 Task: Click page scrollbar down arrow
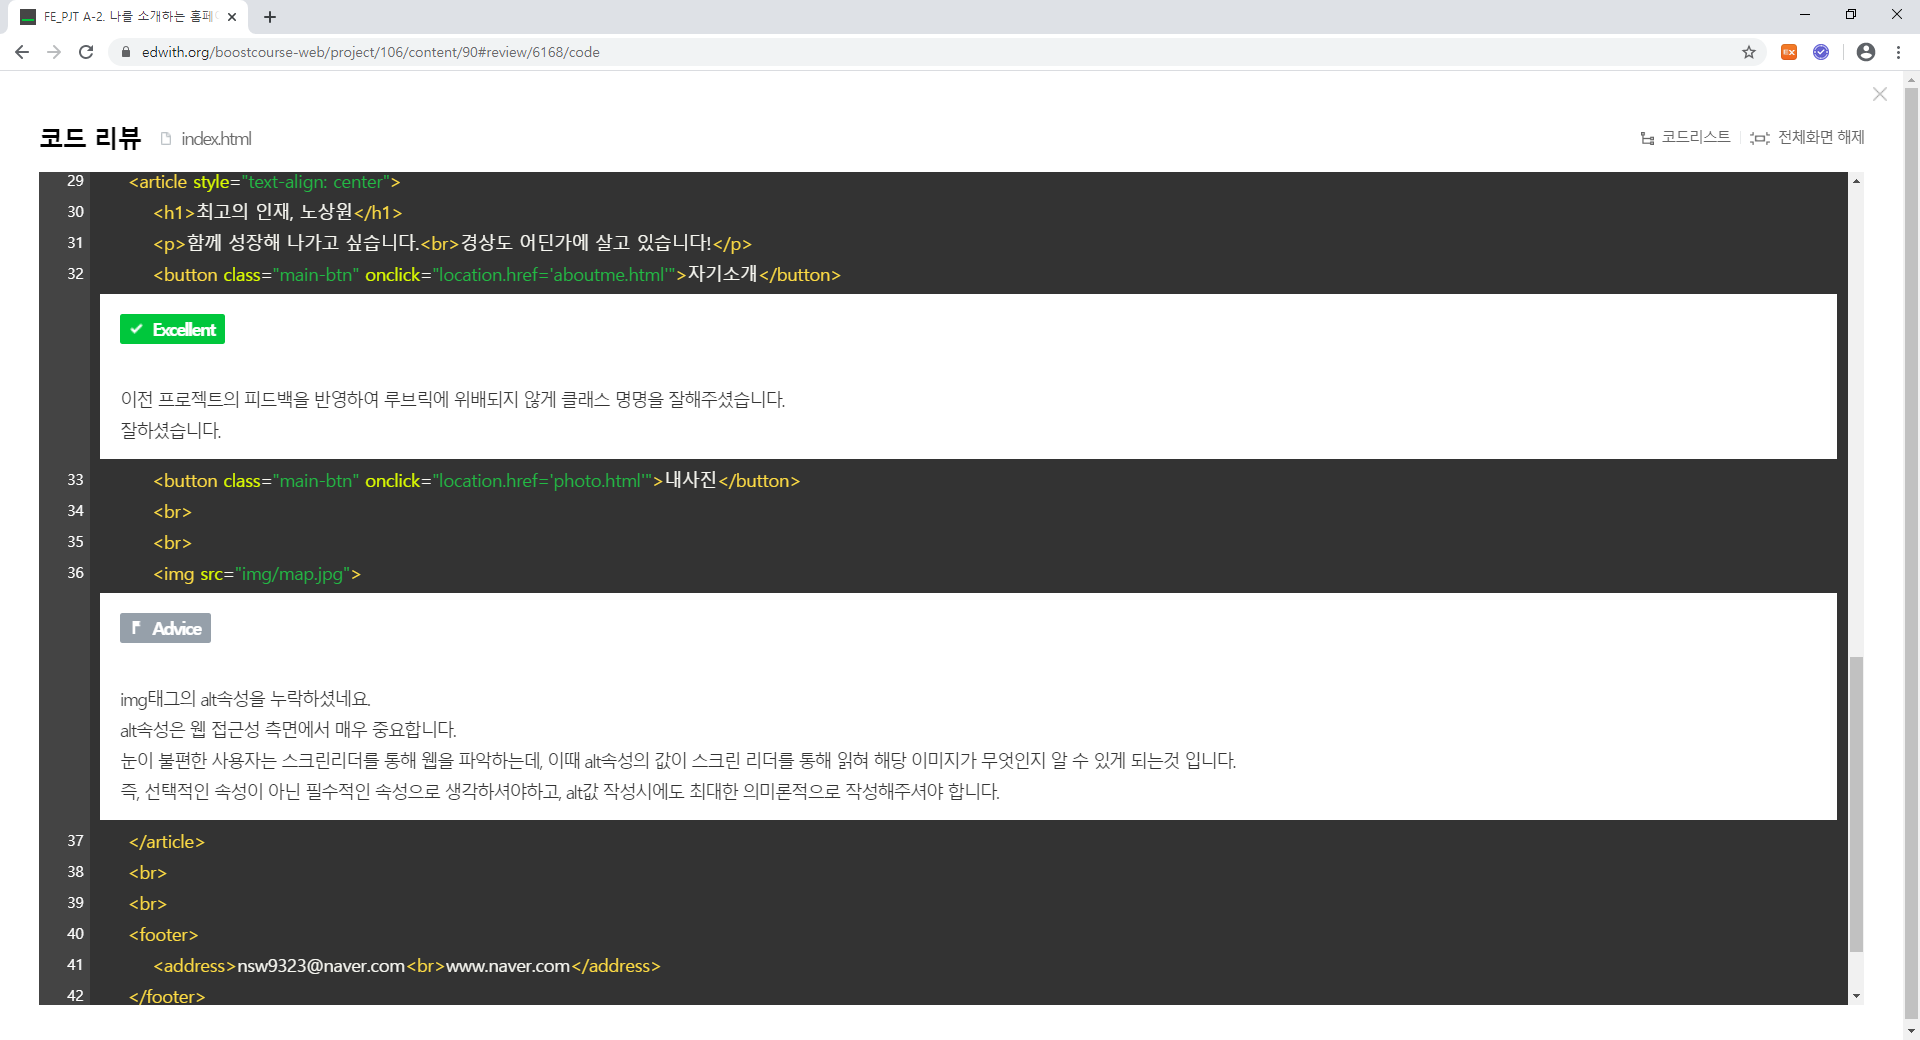pos(1911,1030)
